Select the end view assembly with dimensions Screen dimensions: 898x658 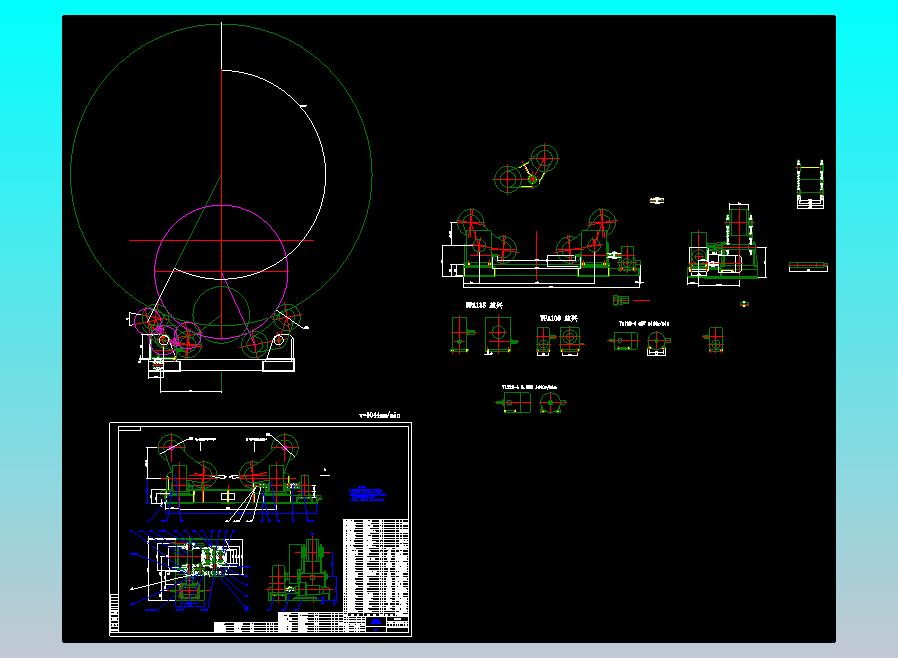point(726,250)
